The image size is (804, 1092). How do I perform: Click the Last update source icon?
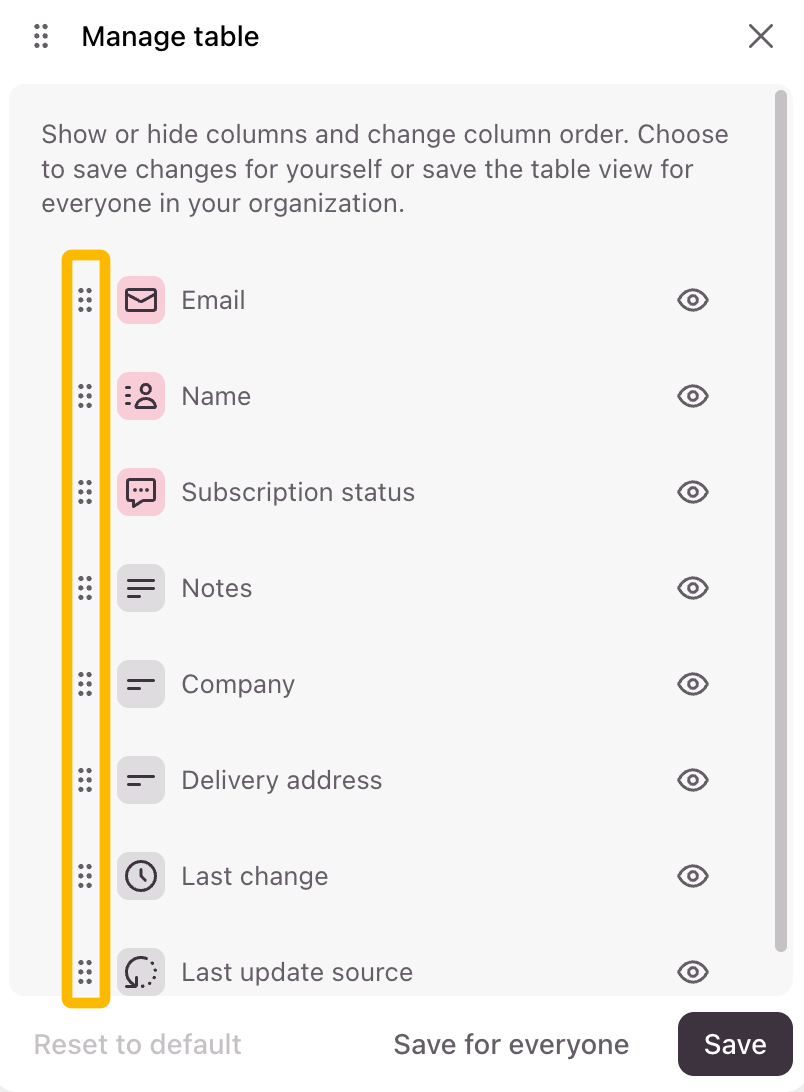pos(141,972)
